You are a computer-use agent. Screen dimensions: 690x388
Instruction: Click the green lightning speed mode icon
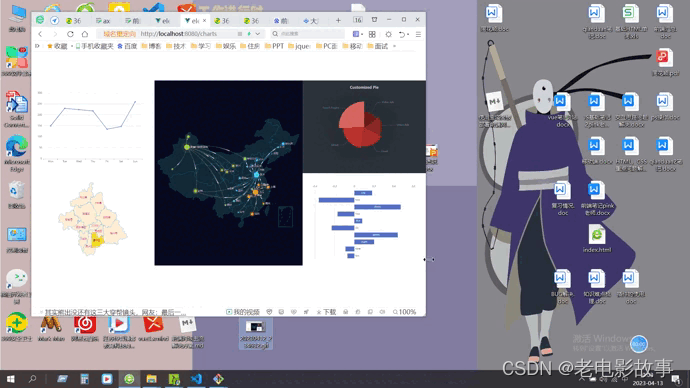(249, 34)
